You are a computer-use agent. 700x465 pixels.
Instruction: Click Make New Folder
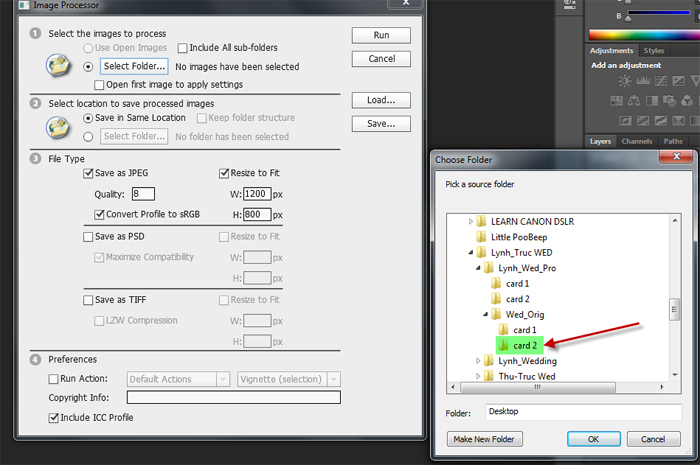coord(484,439)
